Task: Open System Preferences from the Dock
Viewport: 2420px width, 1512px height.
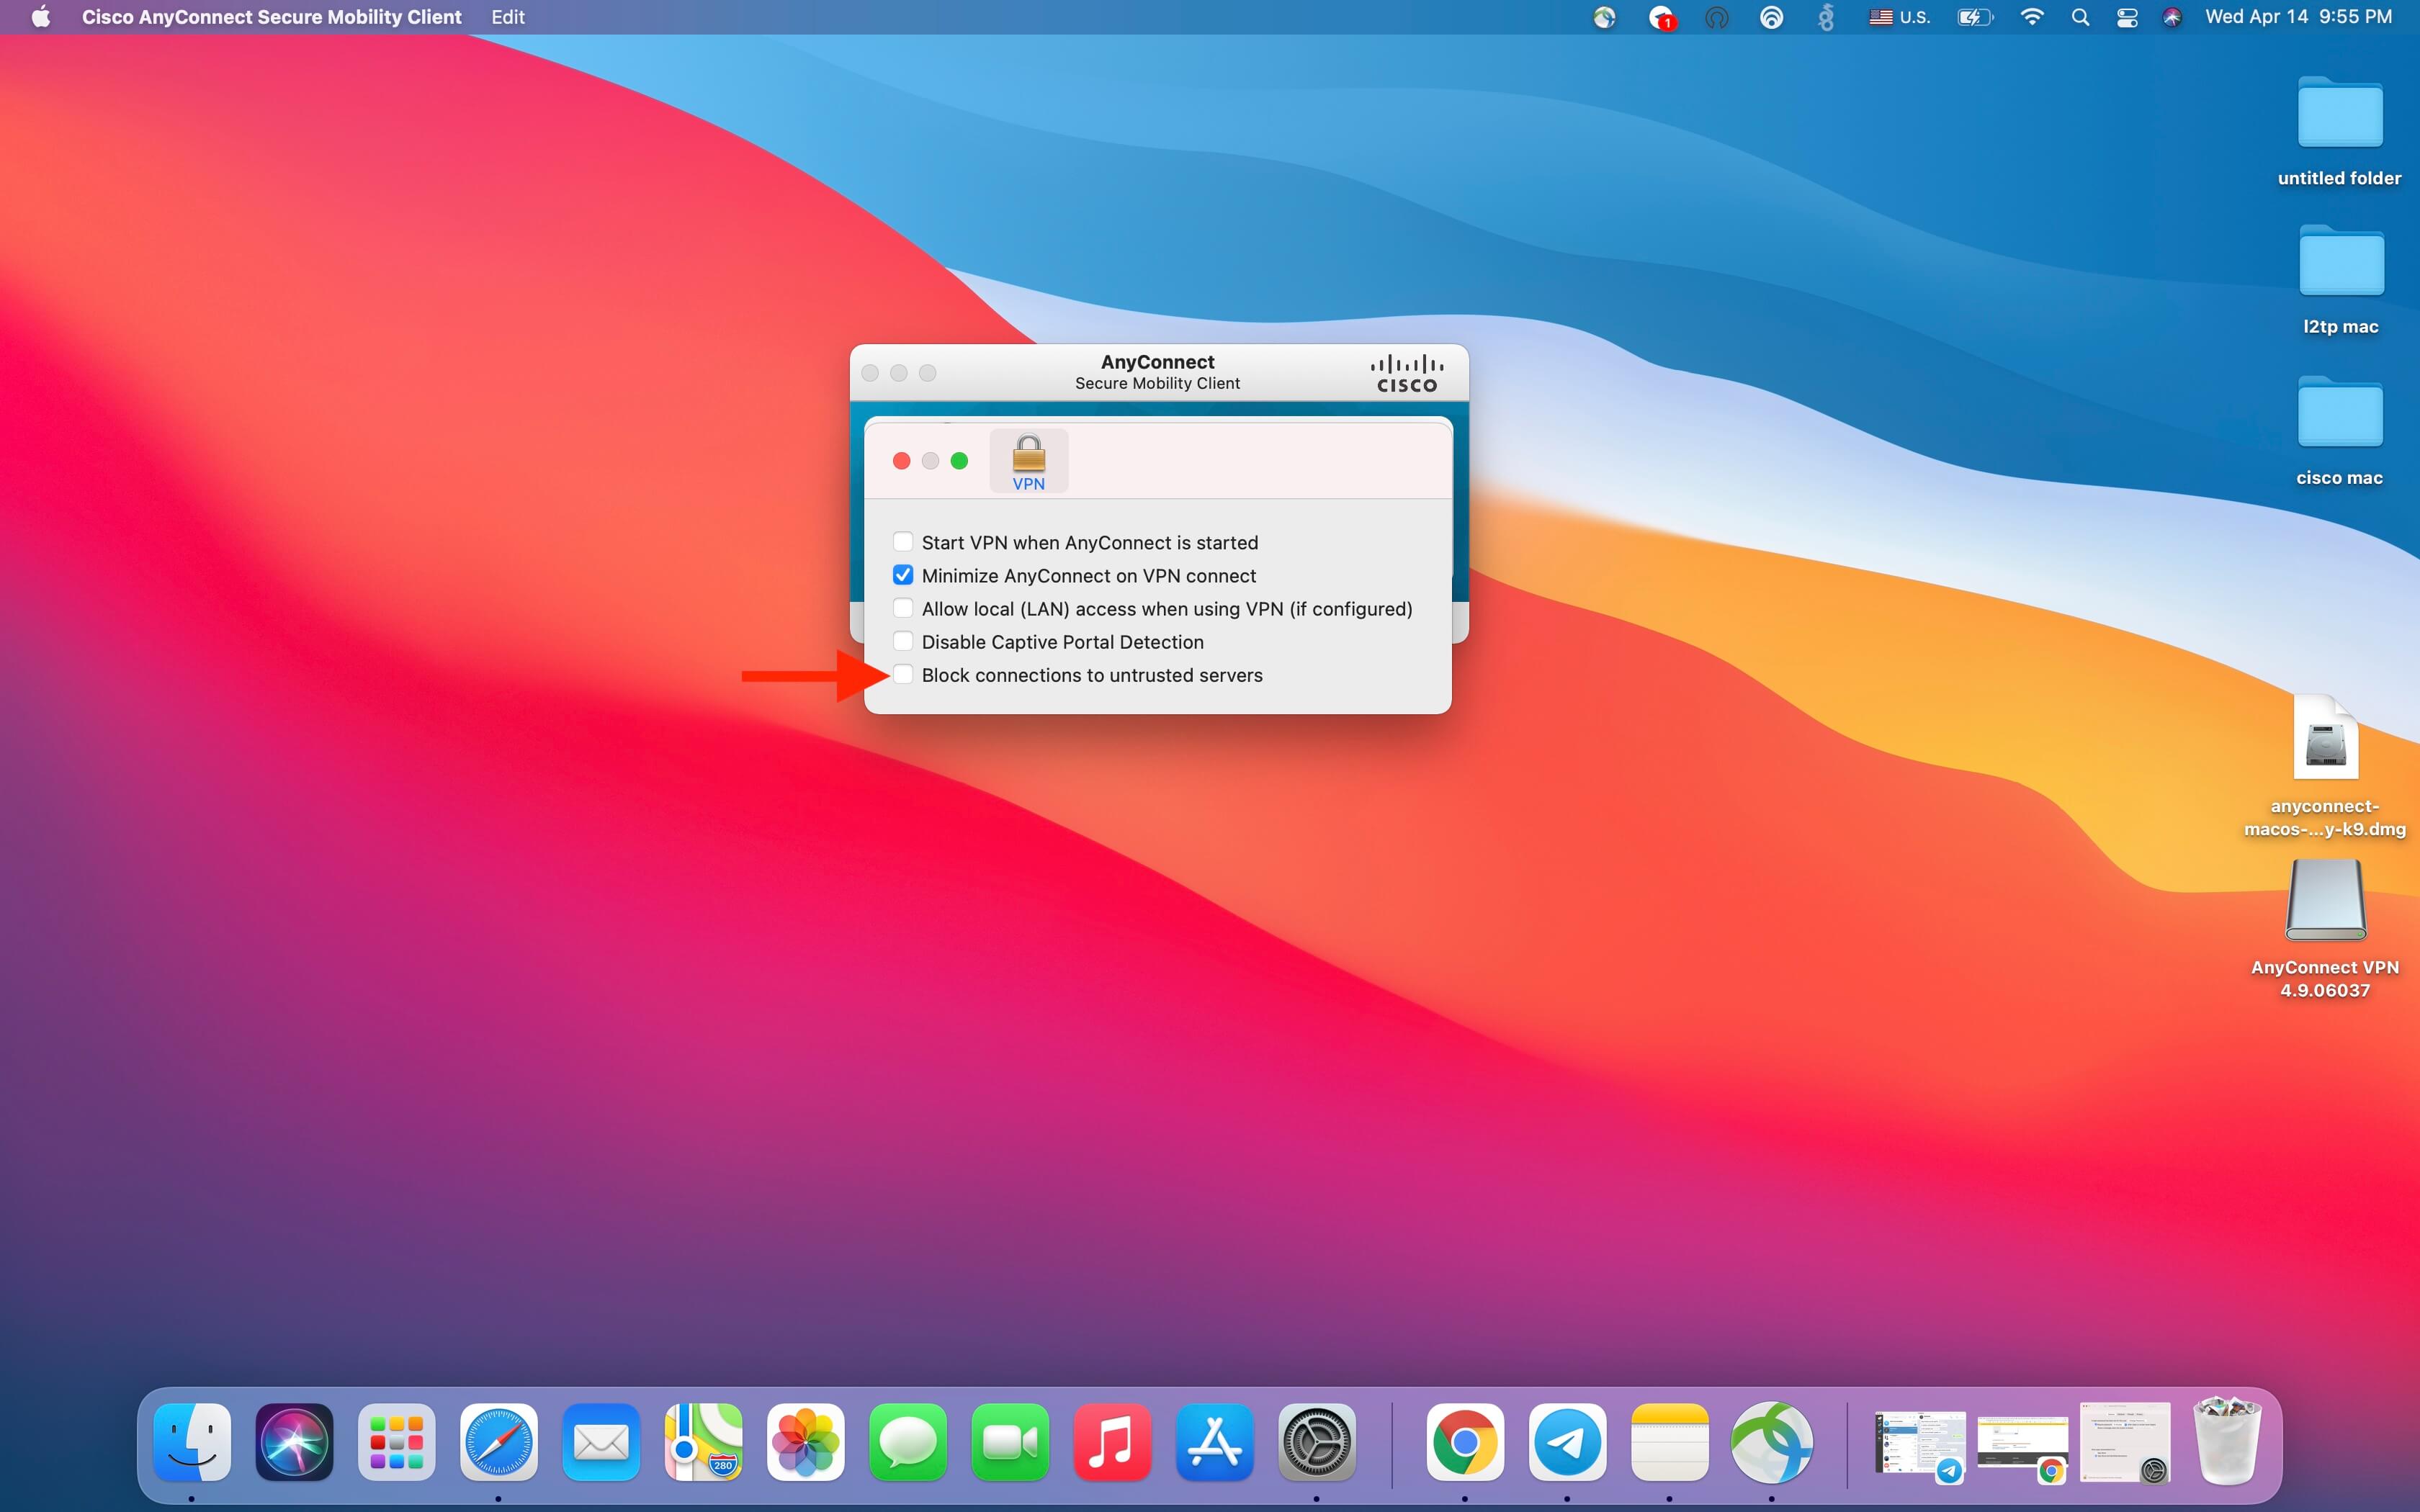Action: [x=1316, y=1442]
